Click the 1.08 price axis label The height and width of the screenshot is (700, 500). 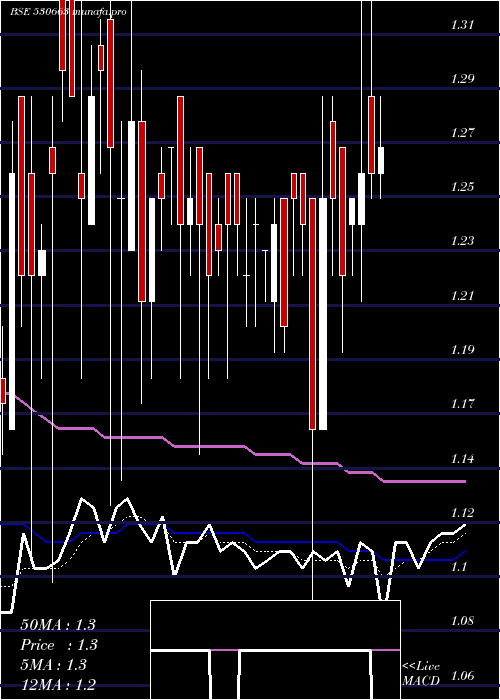coord(462,621)
